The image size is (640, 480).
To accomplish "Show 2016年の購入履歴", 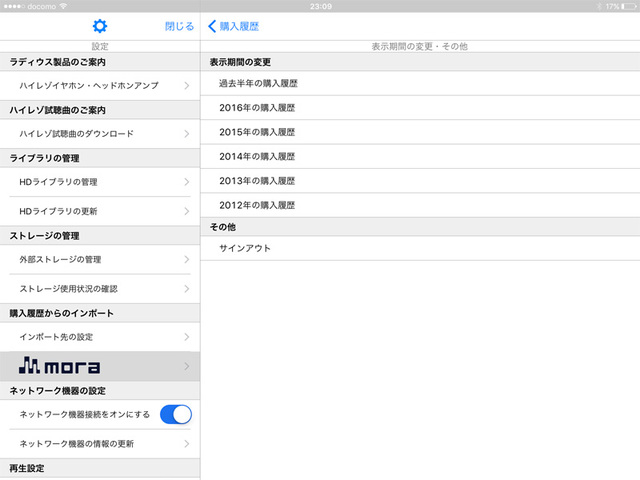I will [x=420, y=108].
